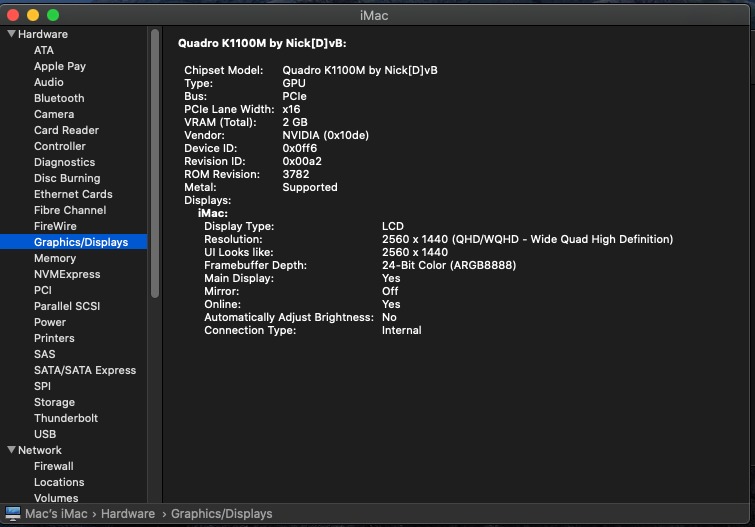The height and width of the screenshot is (527, 755).
Task: Click the Quadro K1100M bold heading
Action: tap(262, 43)
